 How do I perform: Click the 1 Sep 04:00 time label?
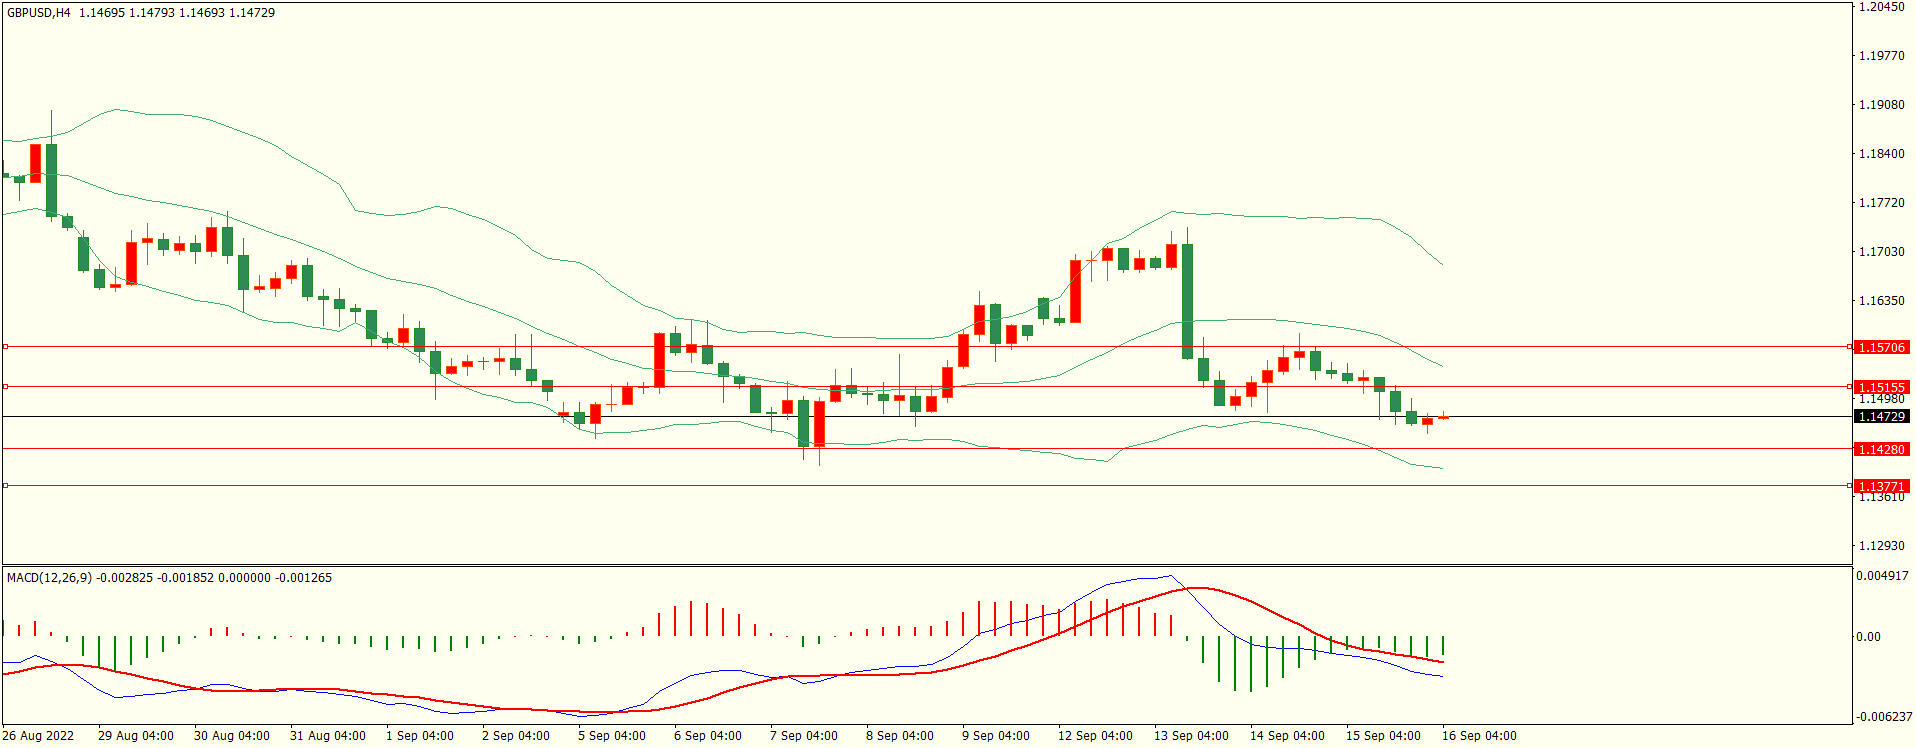click(419, 736)
